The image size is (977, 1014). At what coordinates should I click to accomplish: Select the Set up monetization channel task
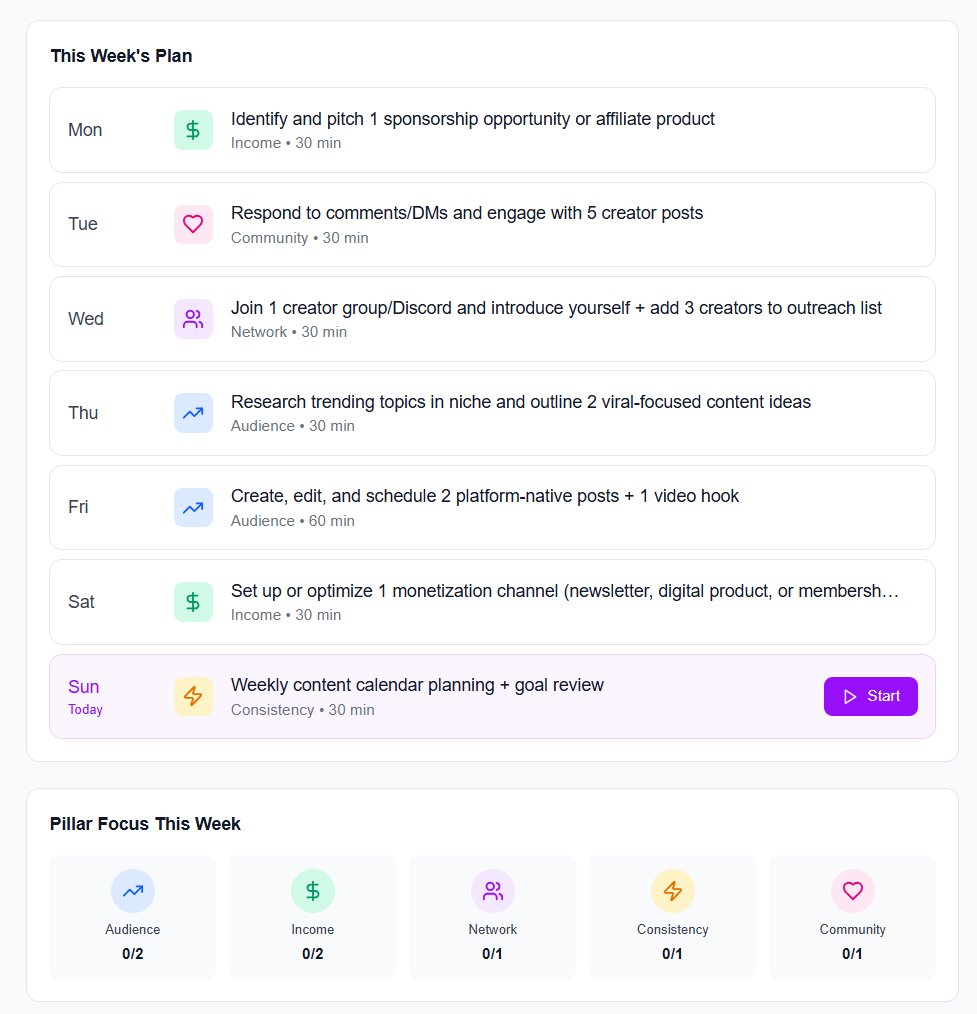565,591
